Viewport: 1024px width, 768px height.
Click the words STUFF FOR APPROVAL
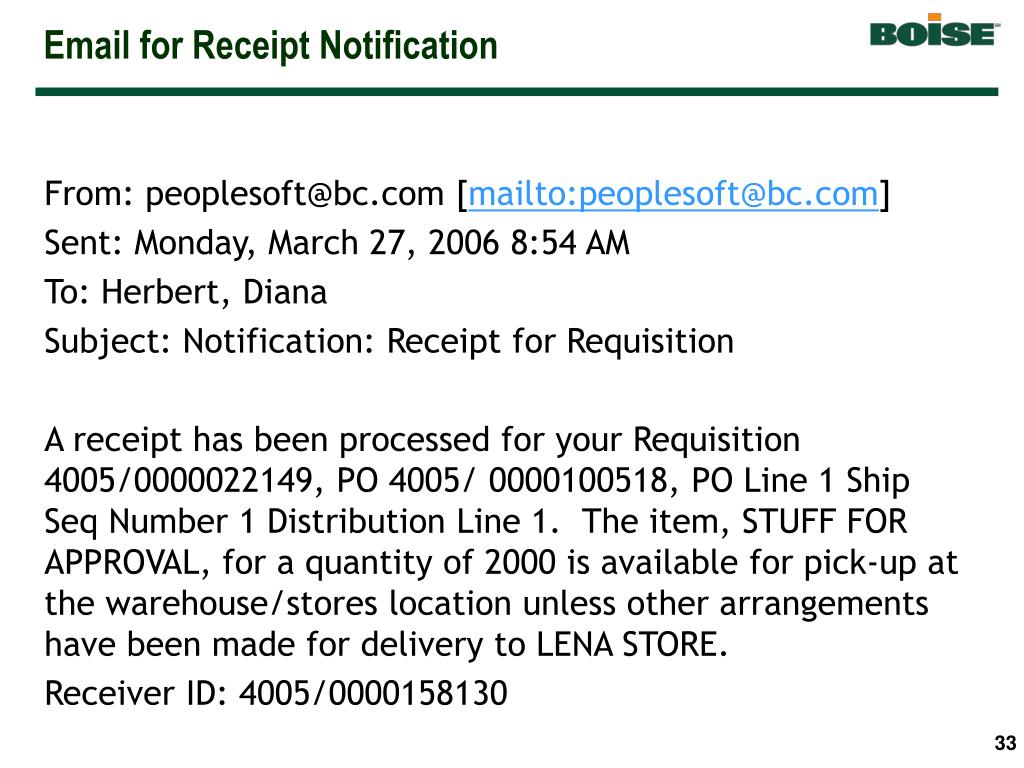pos(824,522)
